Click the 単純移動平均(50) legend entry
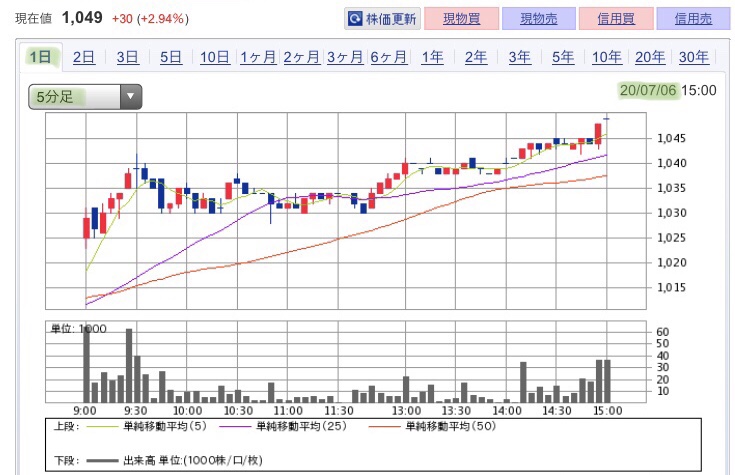735x475 pixels. [432, 427]
